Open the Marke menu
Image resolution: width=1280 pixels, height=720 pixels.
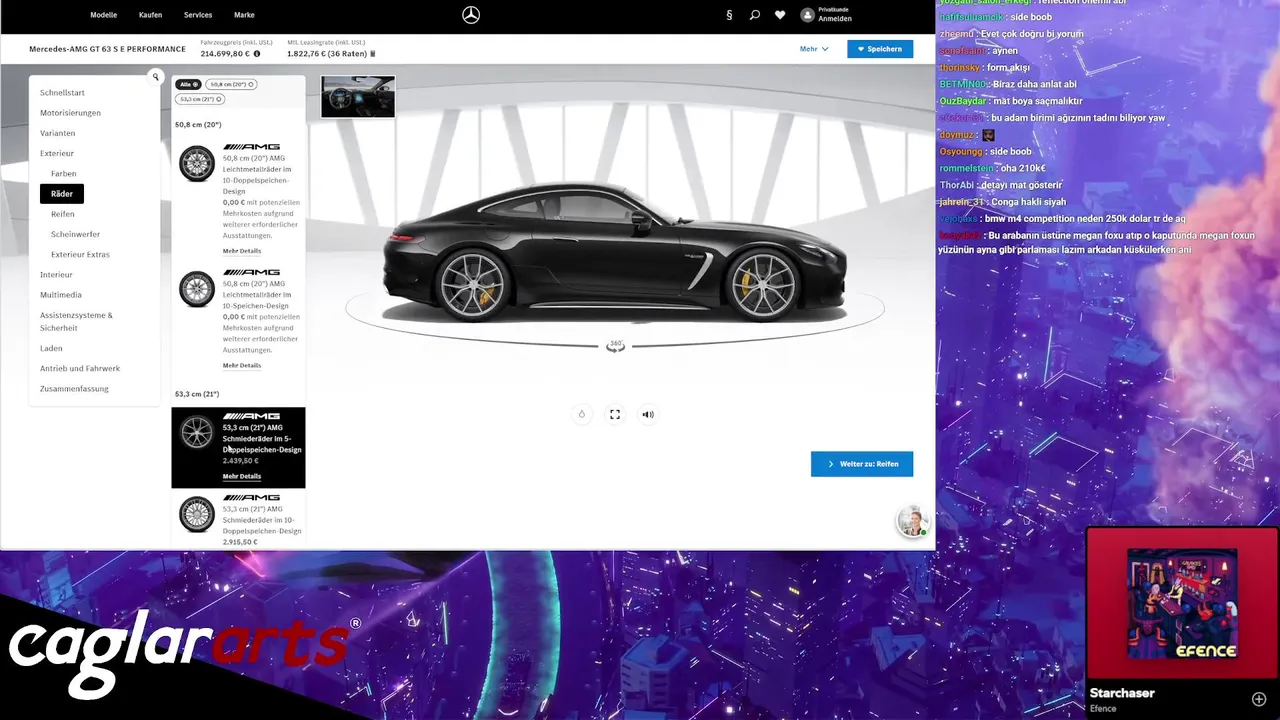tap(244, 15)
